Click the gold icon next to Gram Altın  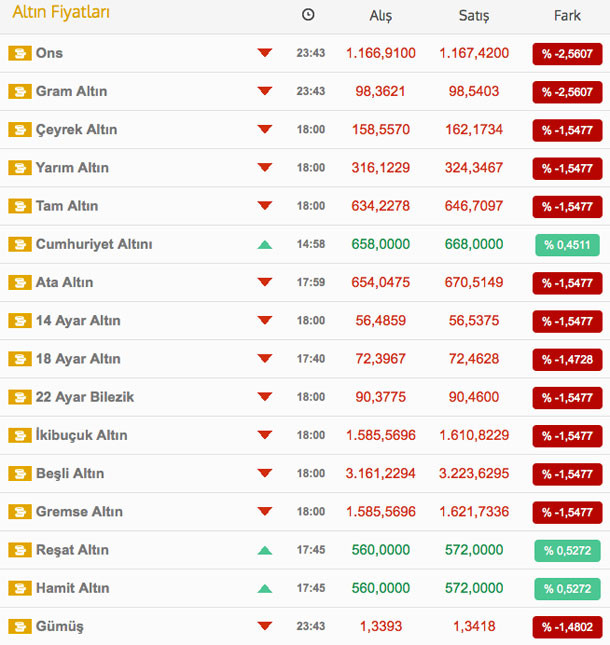coord(20,91)
